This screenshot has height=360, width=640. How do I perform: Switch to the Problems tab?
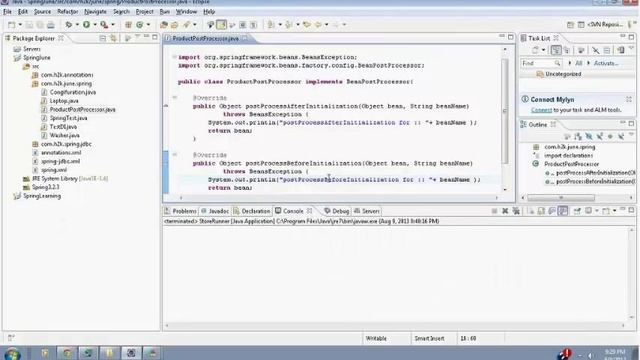(x=180, y=211)
